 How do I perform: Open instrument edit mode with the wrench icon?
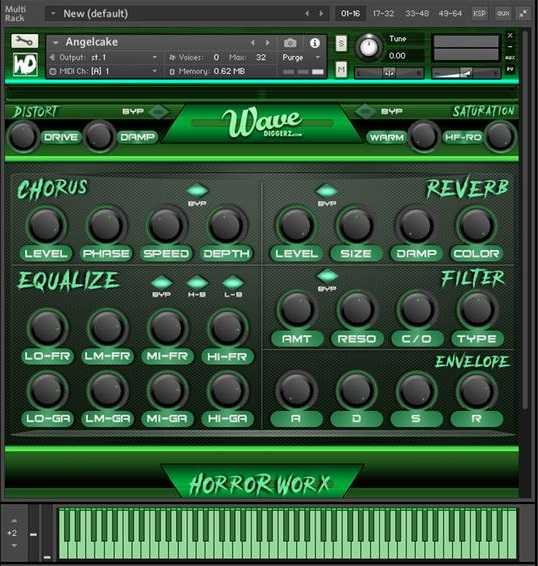tap(24, 42)
